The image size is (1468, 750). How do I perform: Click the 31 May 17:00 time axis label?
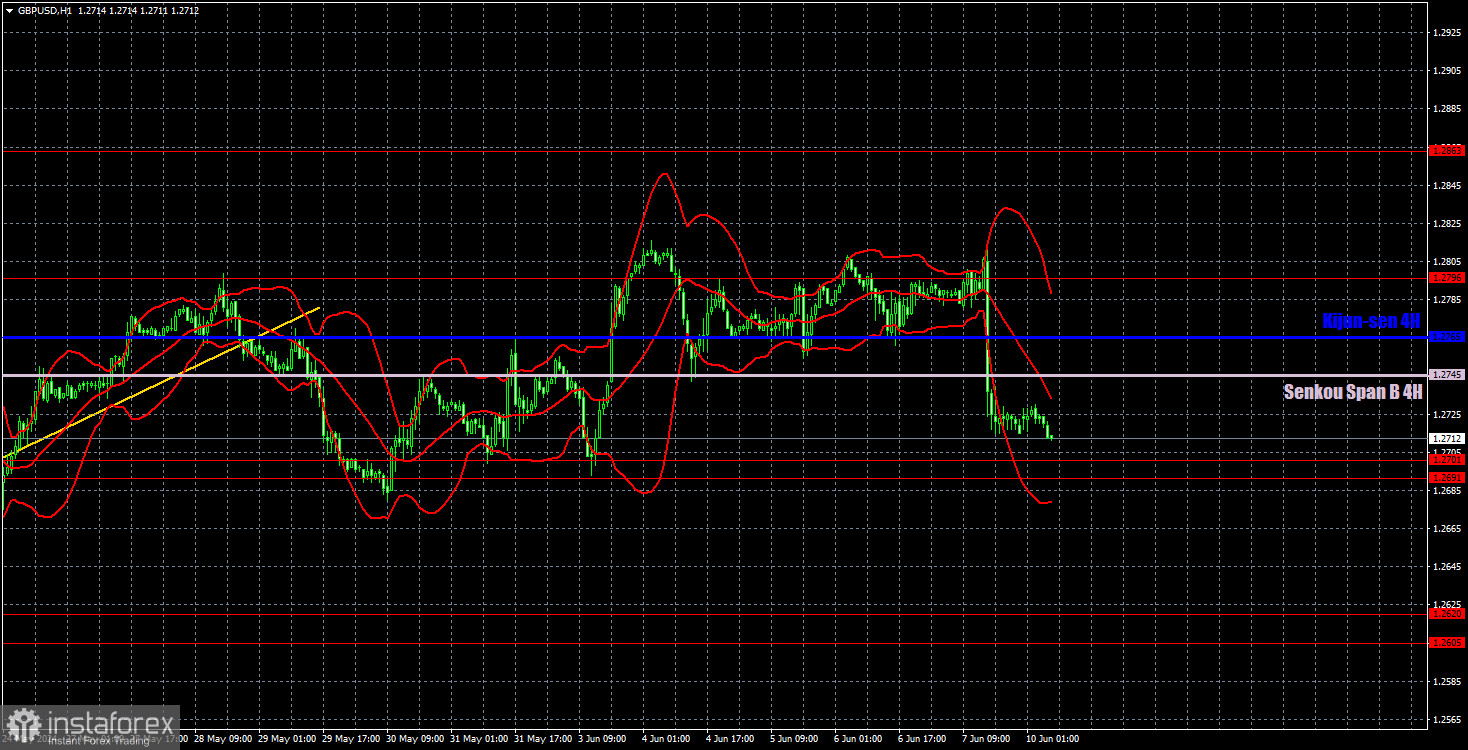[542, 740]
